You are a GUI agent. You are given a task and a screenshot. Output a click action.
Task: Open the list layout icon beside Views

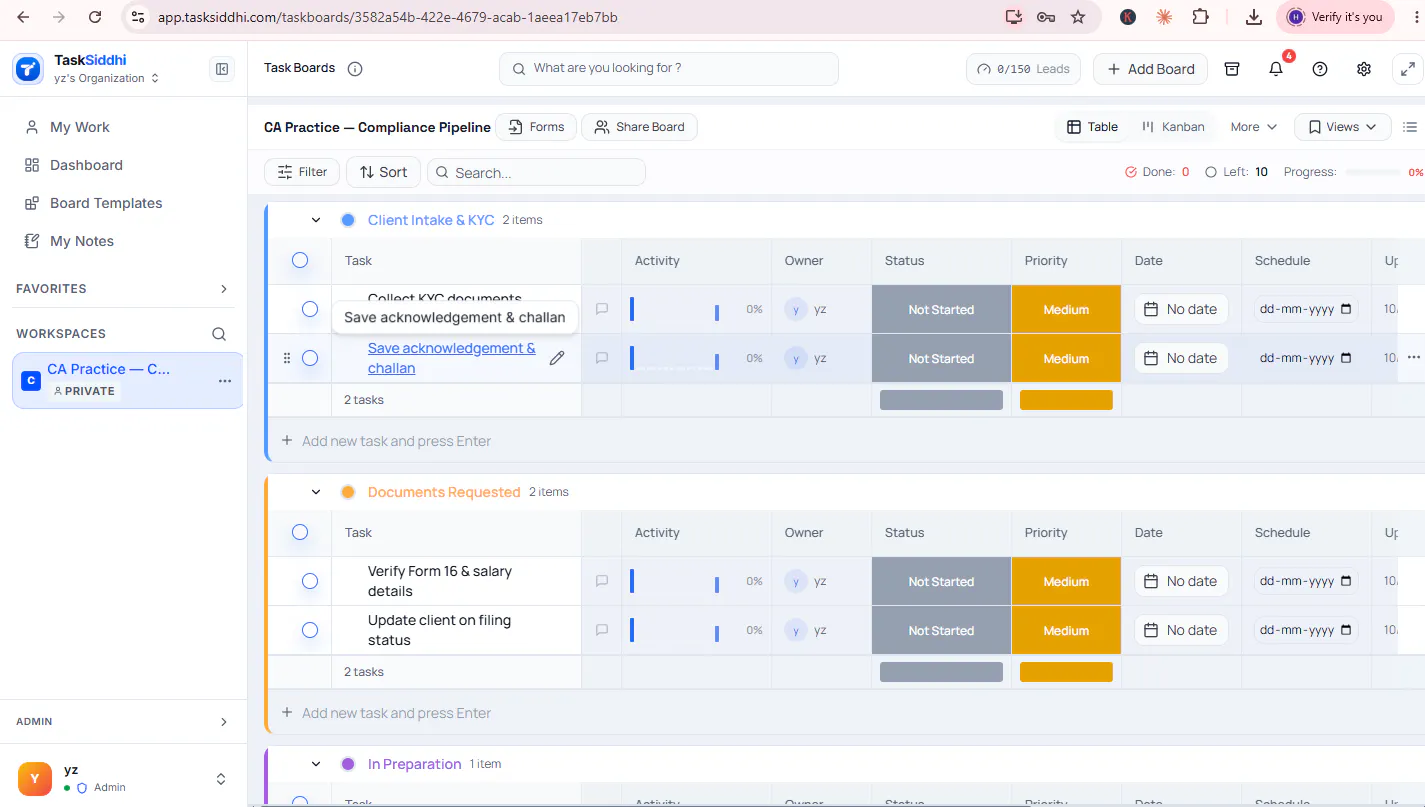click(1410, 127)
